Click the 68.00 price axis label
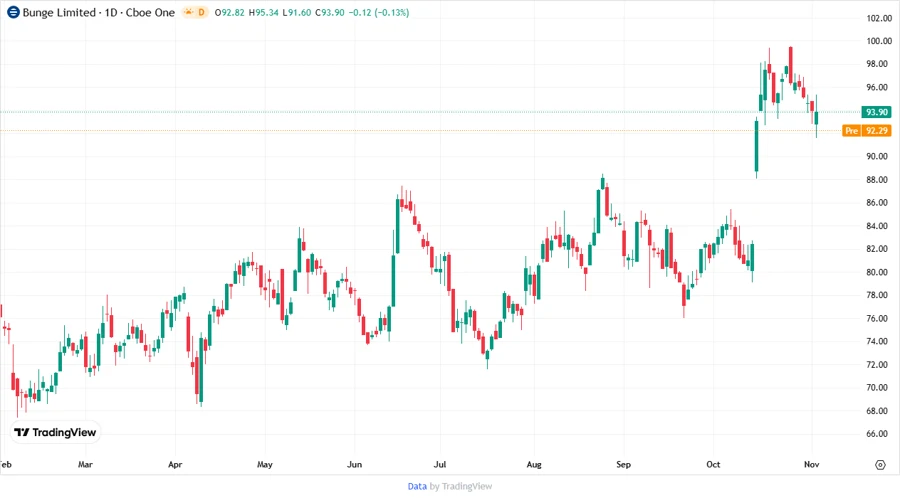Screen dimensions: 900x498 click(879, 411)
